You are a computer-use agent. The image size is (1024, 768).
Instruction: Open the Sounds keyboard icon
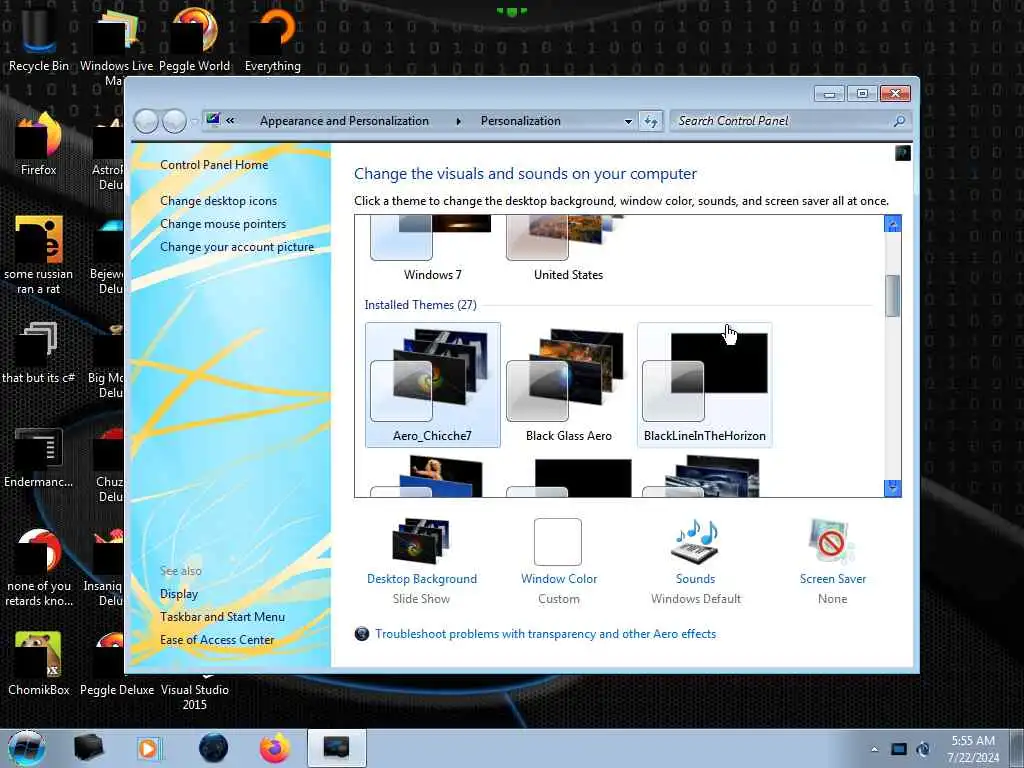(x=696, y=541)
